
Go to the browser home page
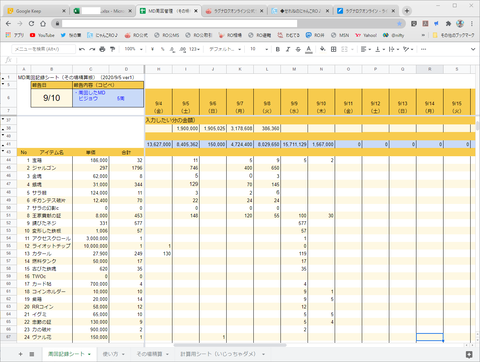(43, 24)
